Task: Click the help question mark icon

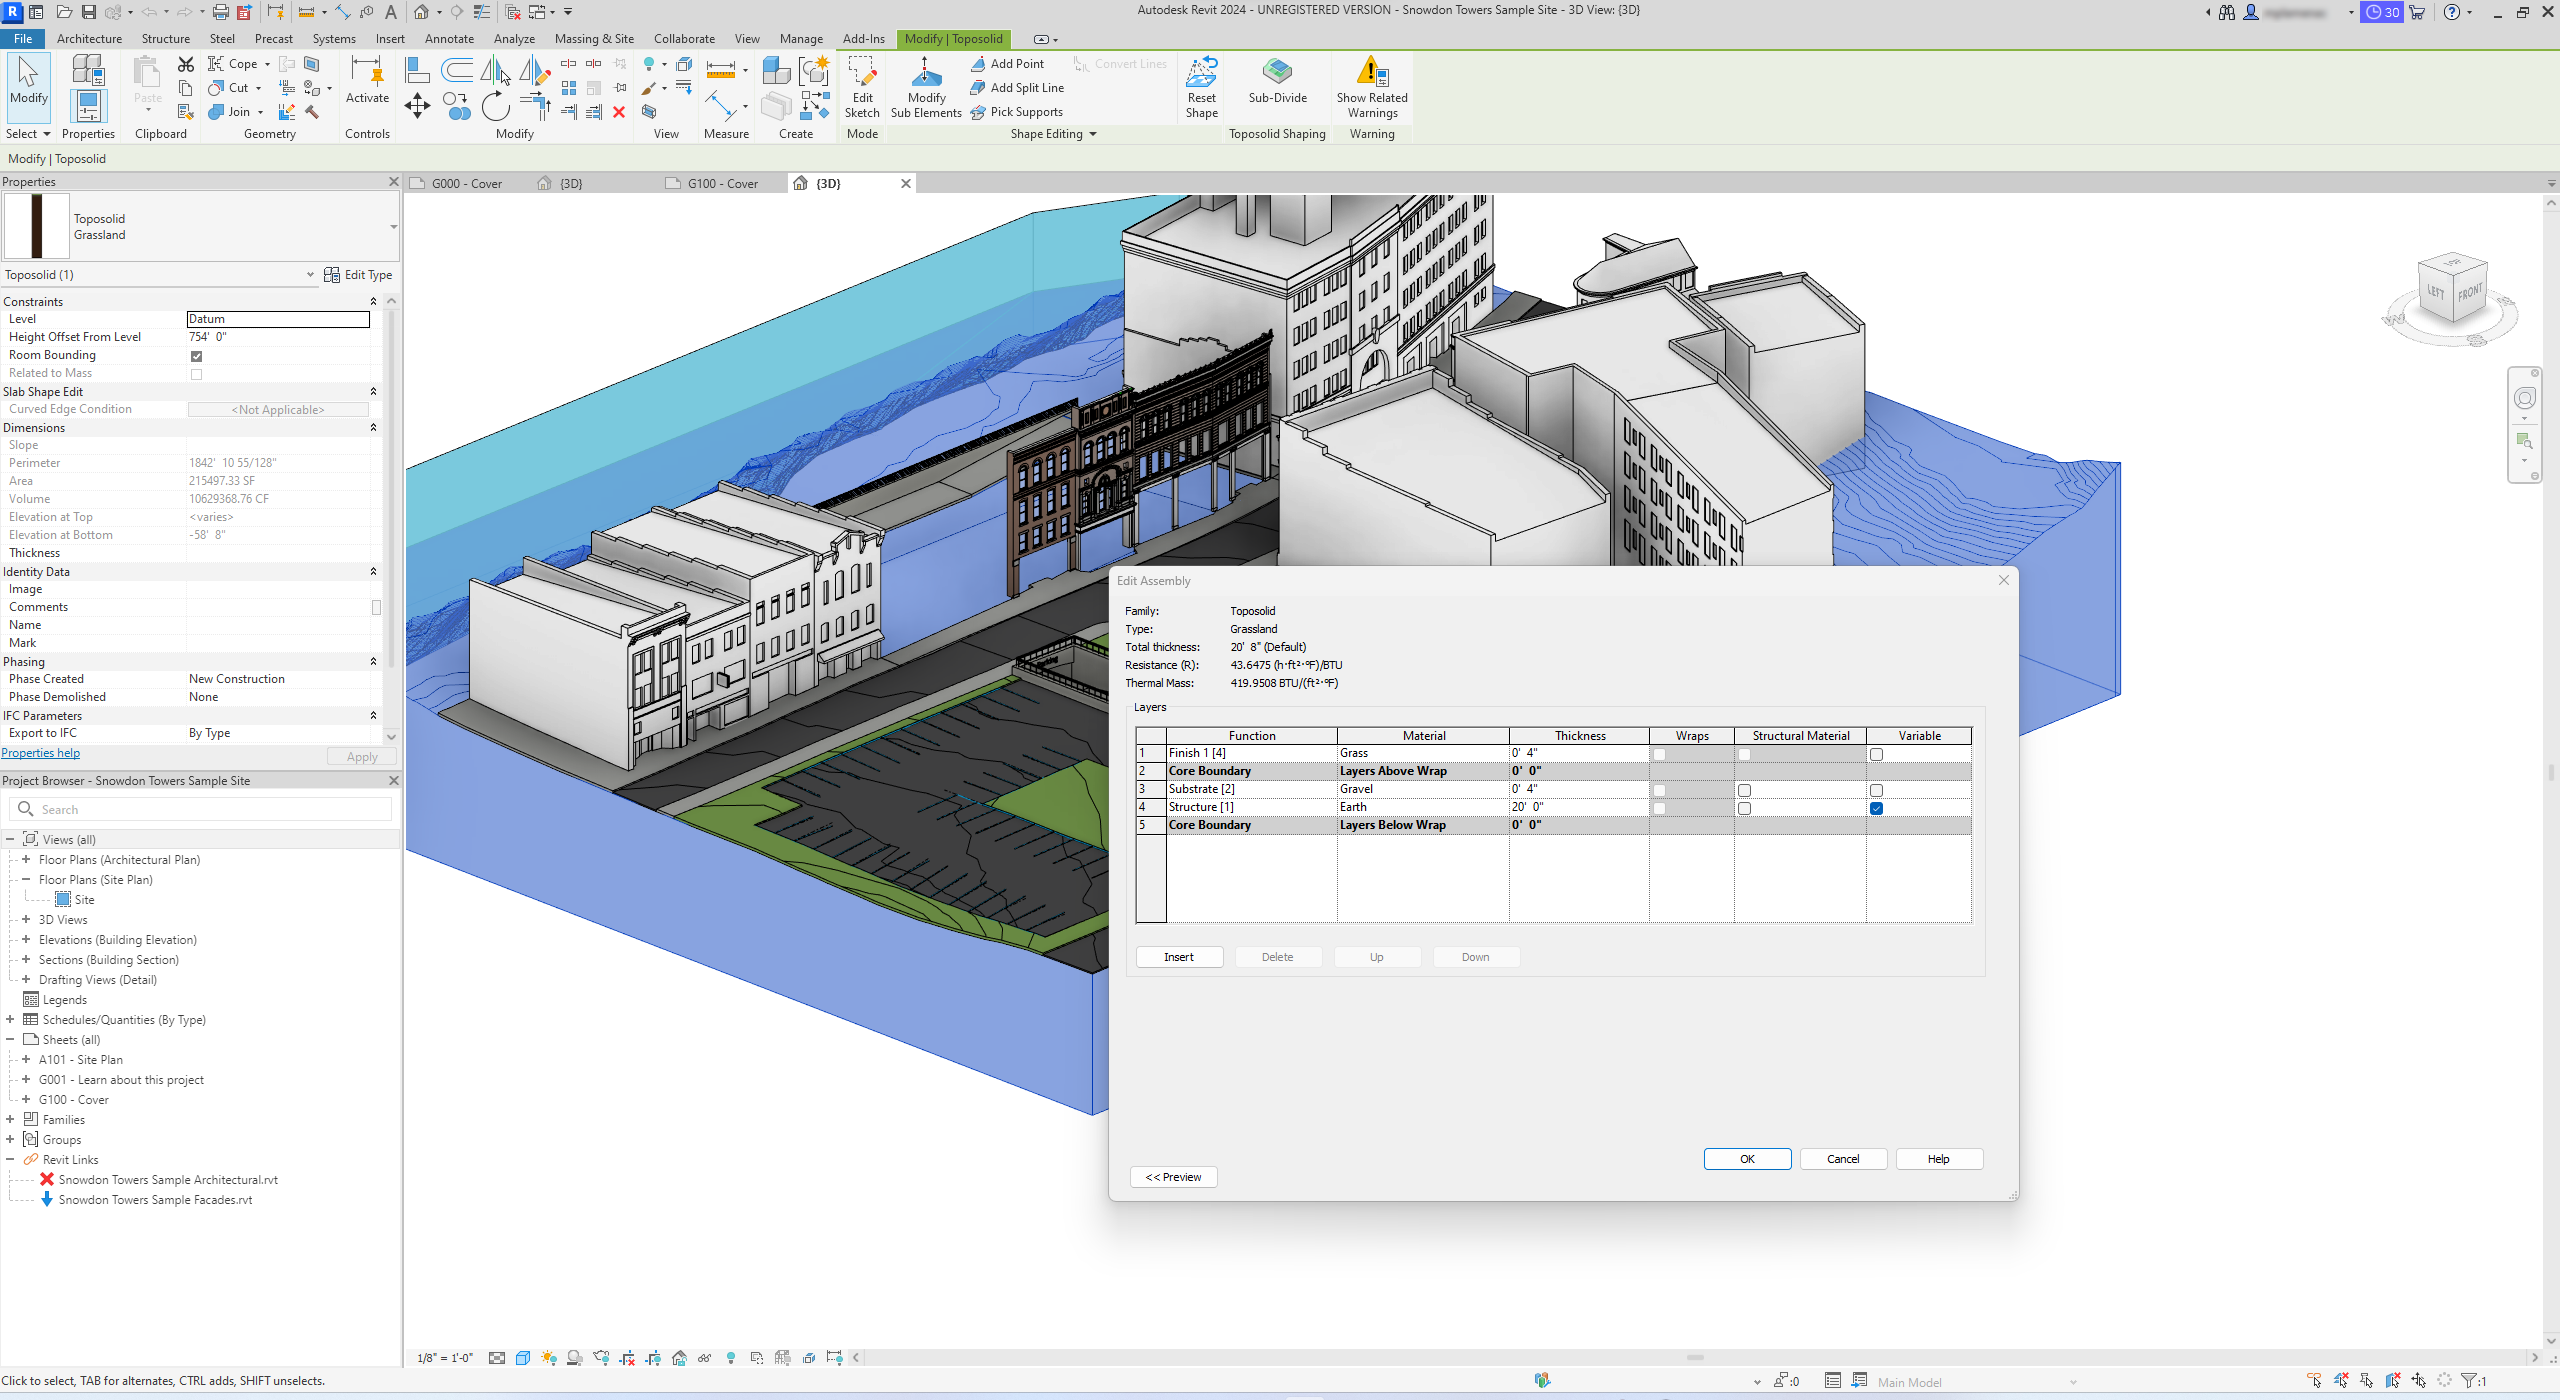Action: (2452, 12)
